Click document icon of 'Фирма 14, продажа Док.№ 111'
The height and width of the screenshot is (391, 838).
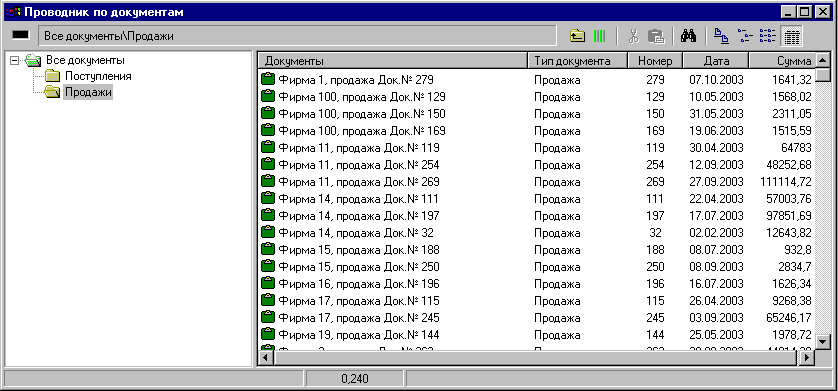pyautogui.click(x=268, y=199)
